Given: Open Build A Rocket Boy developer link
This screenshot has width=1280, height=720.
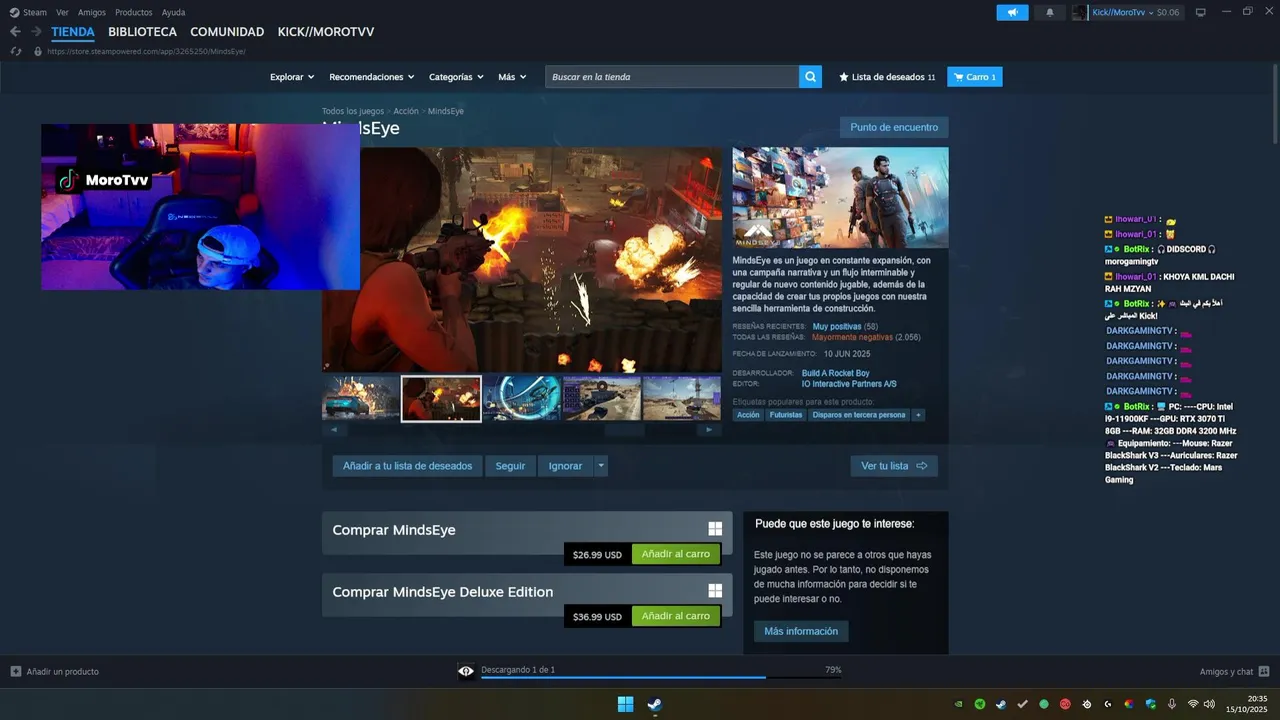Looking at the screenshot, I should (x=835, y=373).
